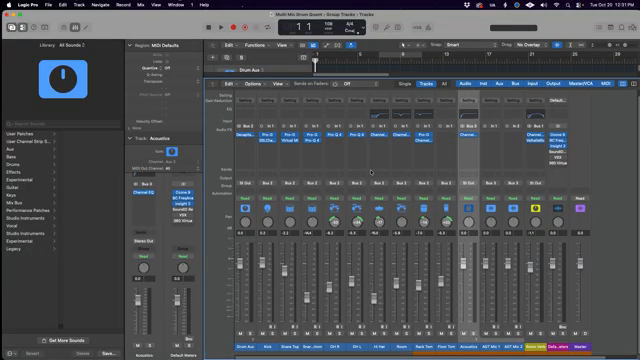Open the mixer Edit menu

(231, 84)
